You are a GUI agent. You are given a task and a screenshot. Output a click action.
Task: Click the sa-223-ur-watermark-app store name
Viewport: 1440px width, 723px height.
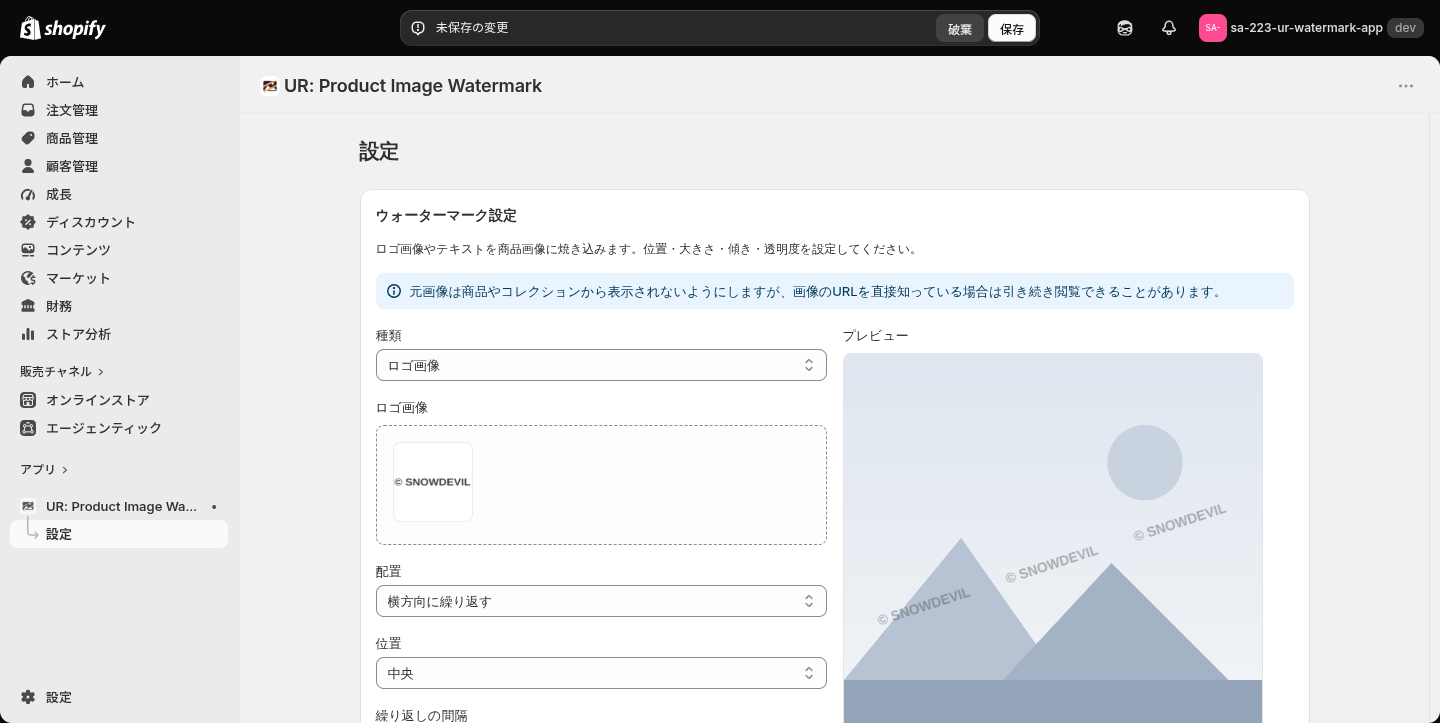pyautogui.click(x=1306, y=28)
